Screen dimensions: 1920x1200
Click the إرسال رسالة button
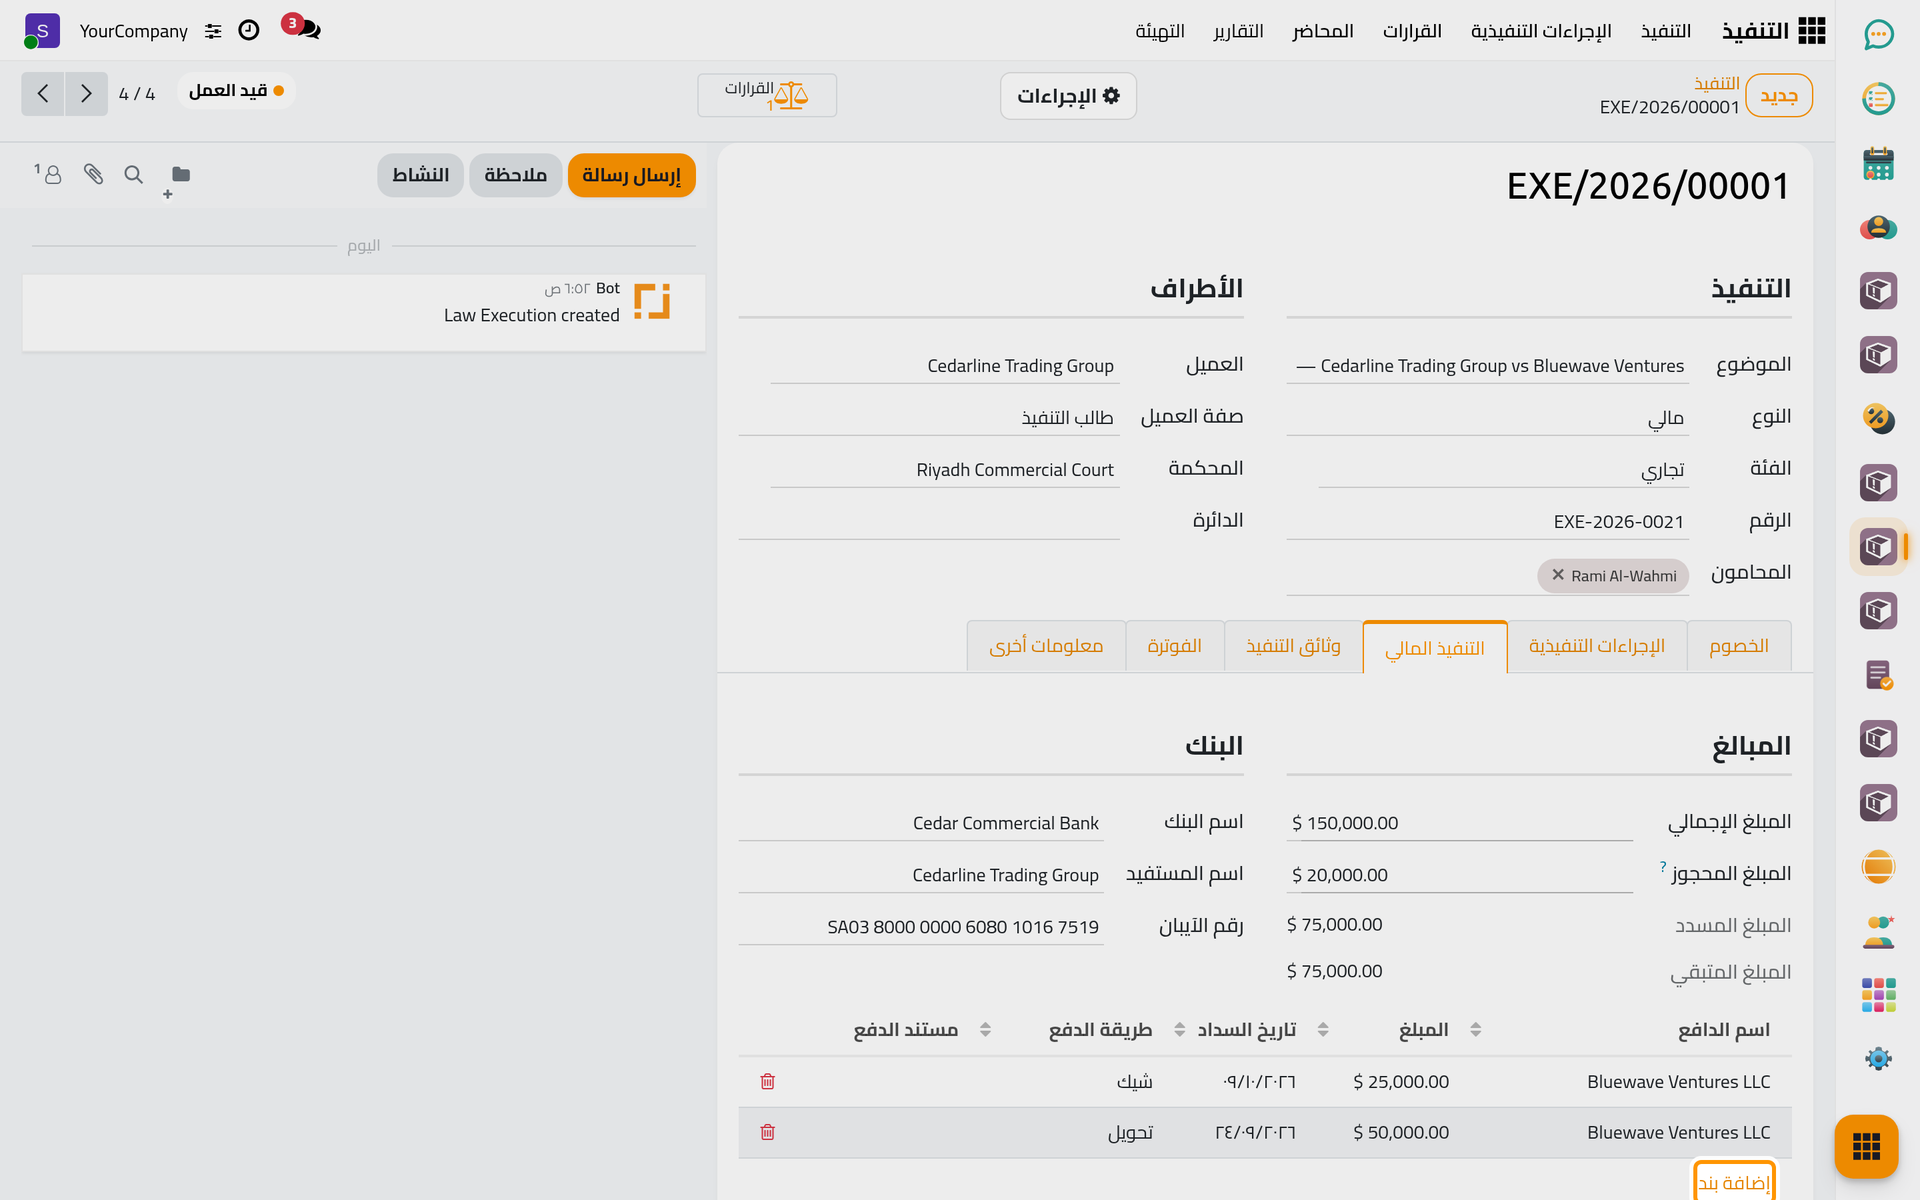(x=631, y=175)
